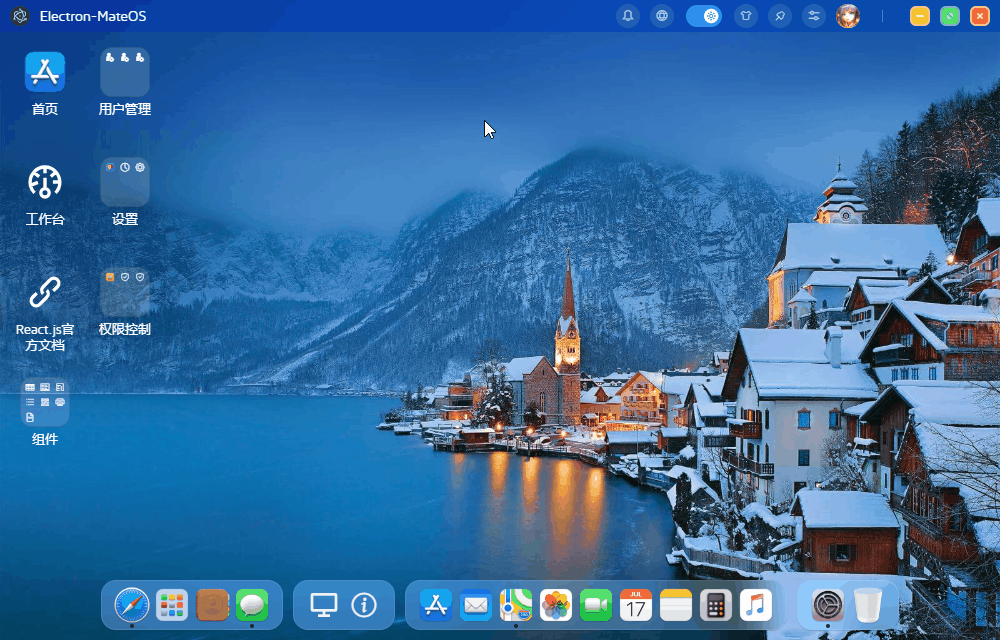Viewport: 1000px width, 640px height.
Task: Click the desktop monitor dock icon
Action: 324,605
